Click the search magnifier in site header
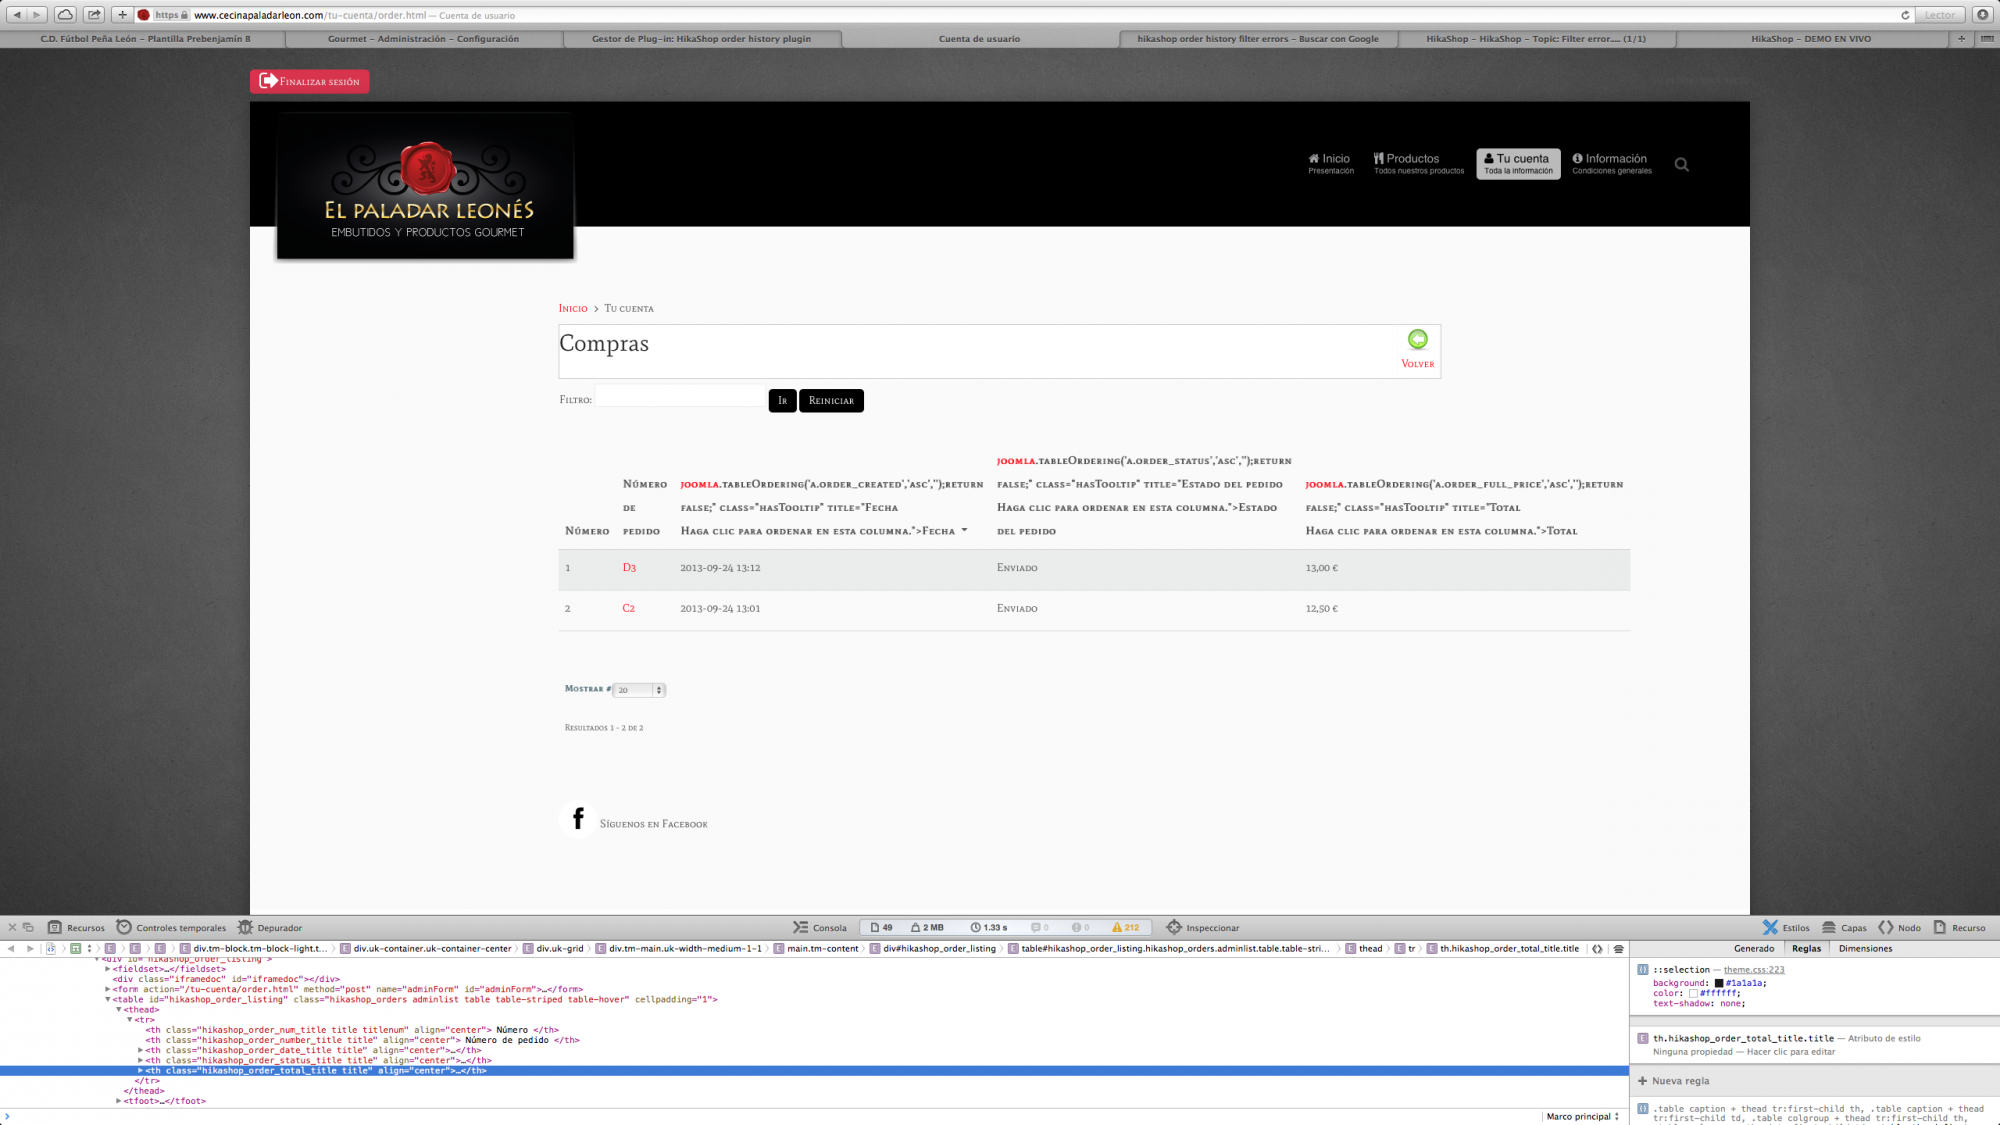 (x=1681, y=165)
